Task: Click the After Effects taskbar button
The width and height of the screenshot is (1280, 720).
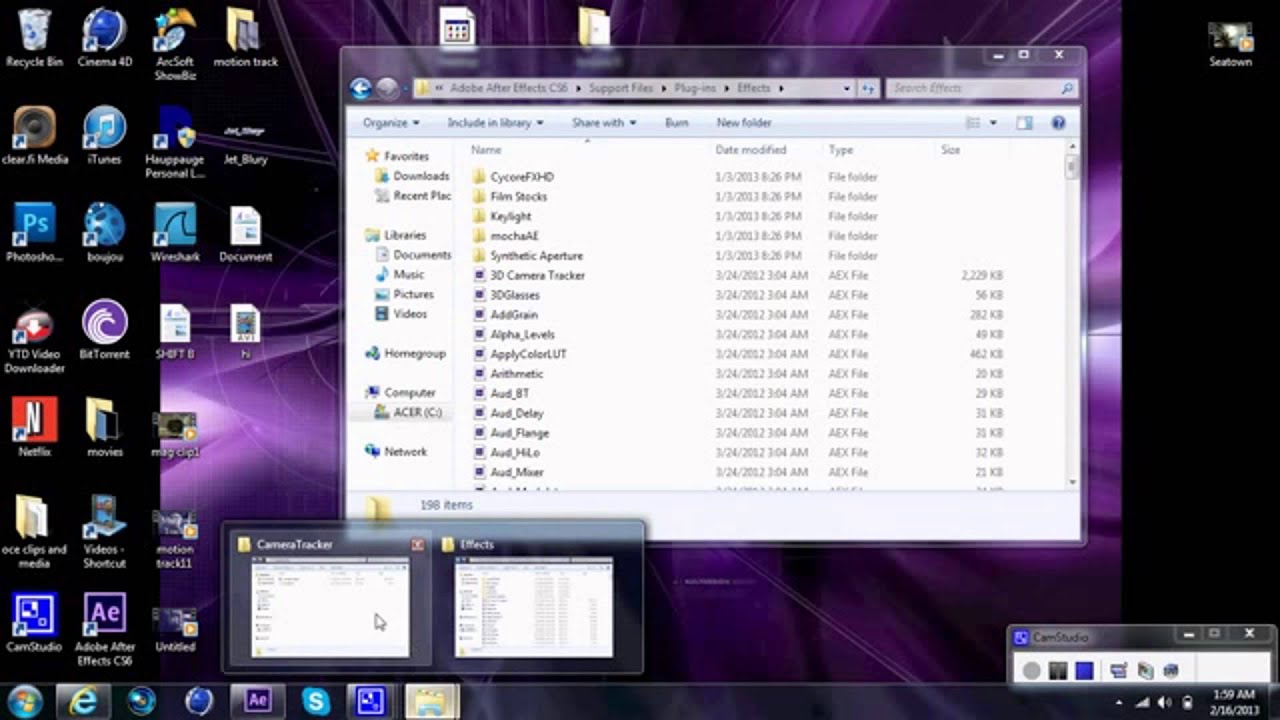Action: click(x=258, y=702)
